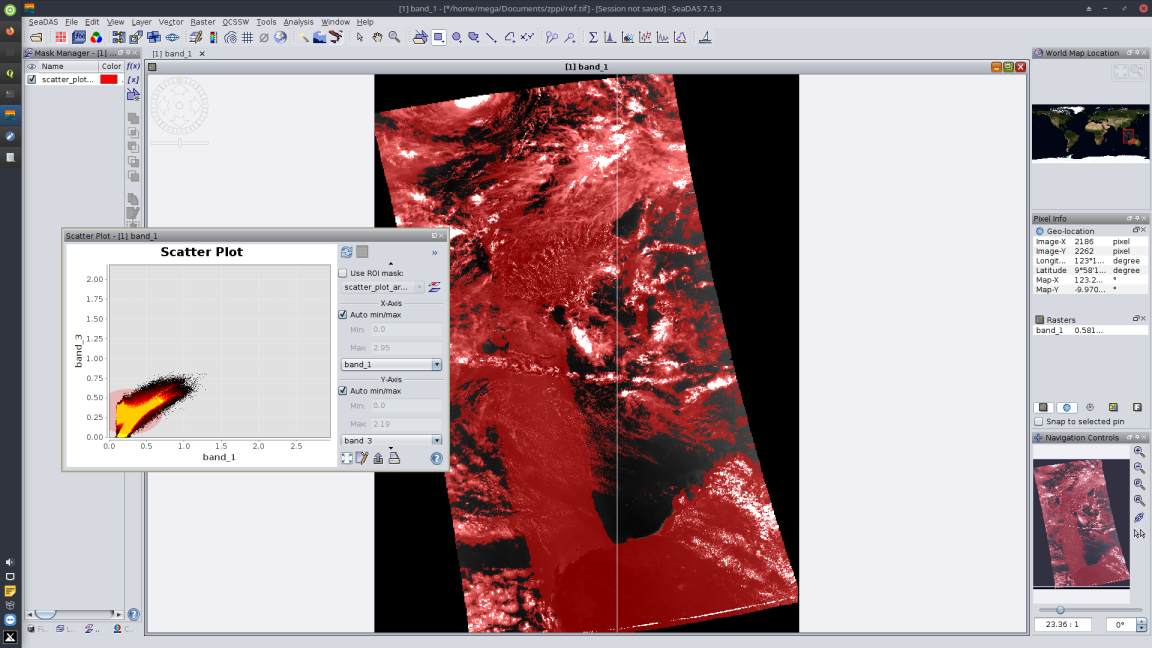Activate the Zoom magnifier tool
Image resolution: width=1152 pixels, height=648 pixels.
pyautogui.click(x=395, y=37)
